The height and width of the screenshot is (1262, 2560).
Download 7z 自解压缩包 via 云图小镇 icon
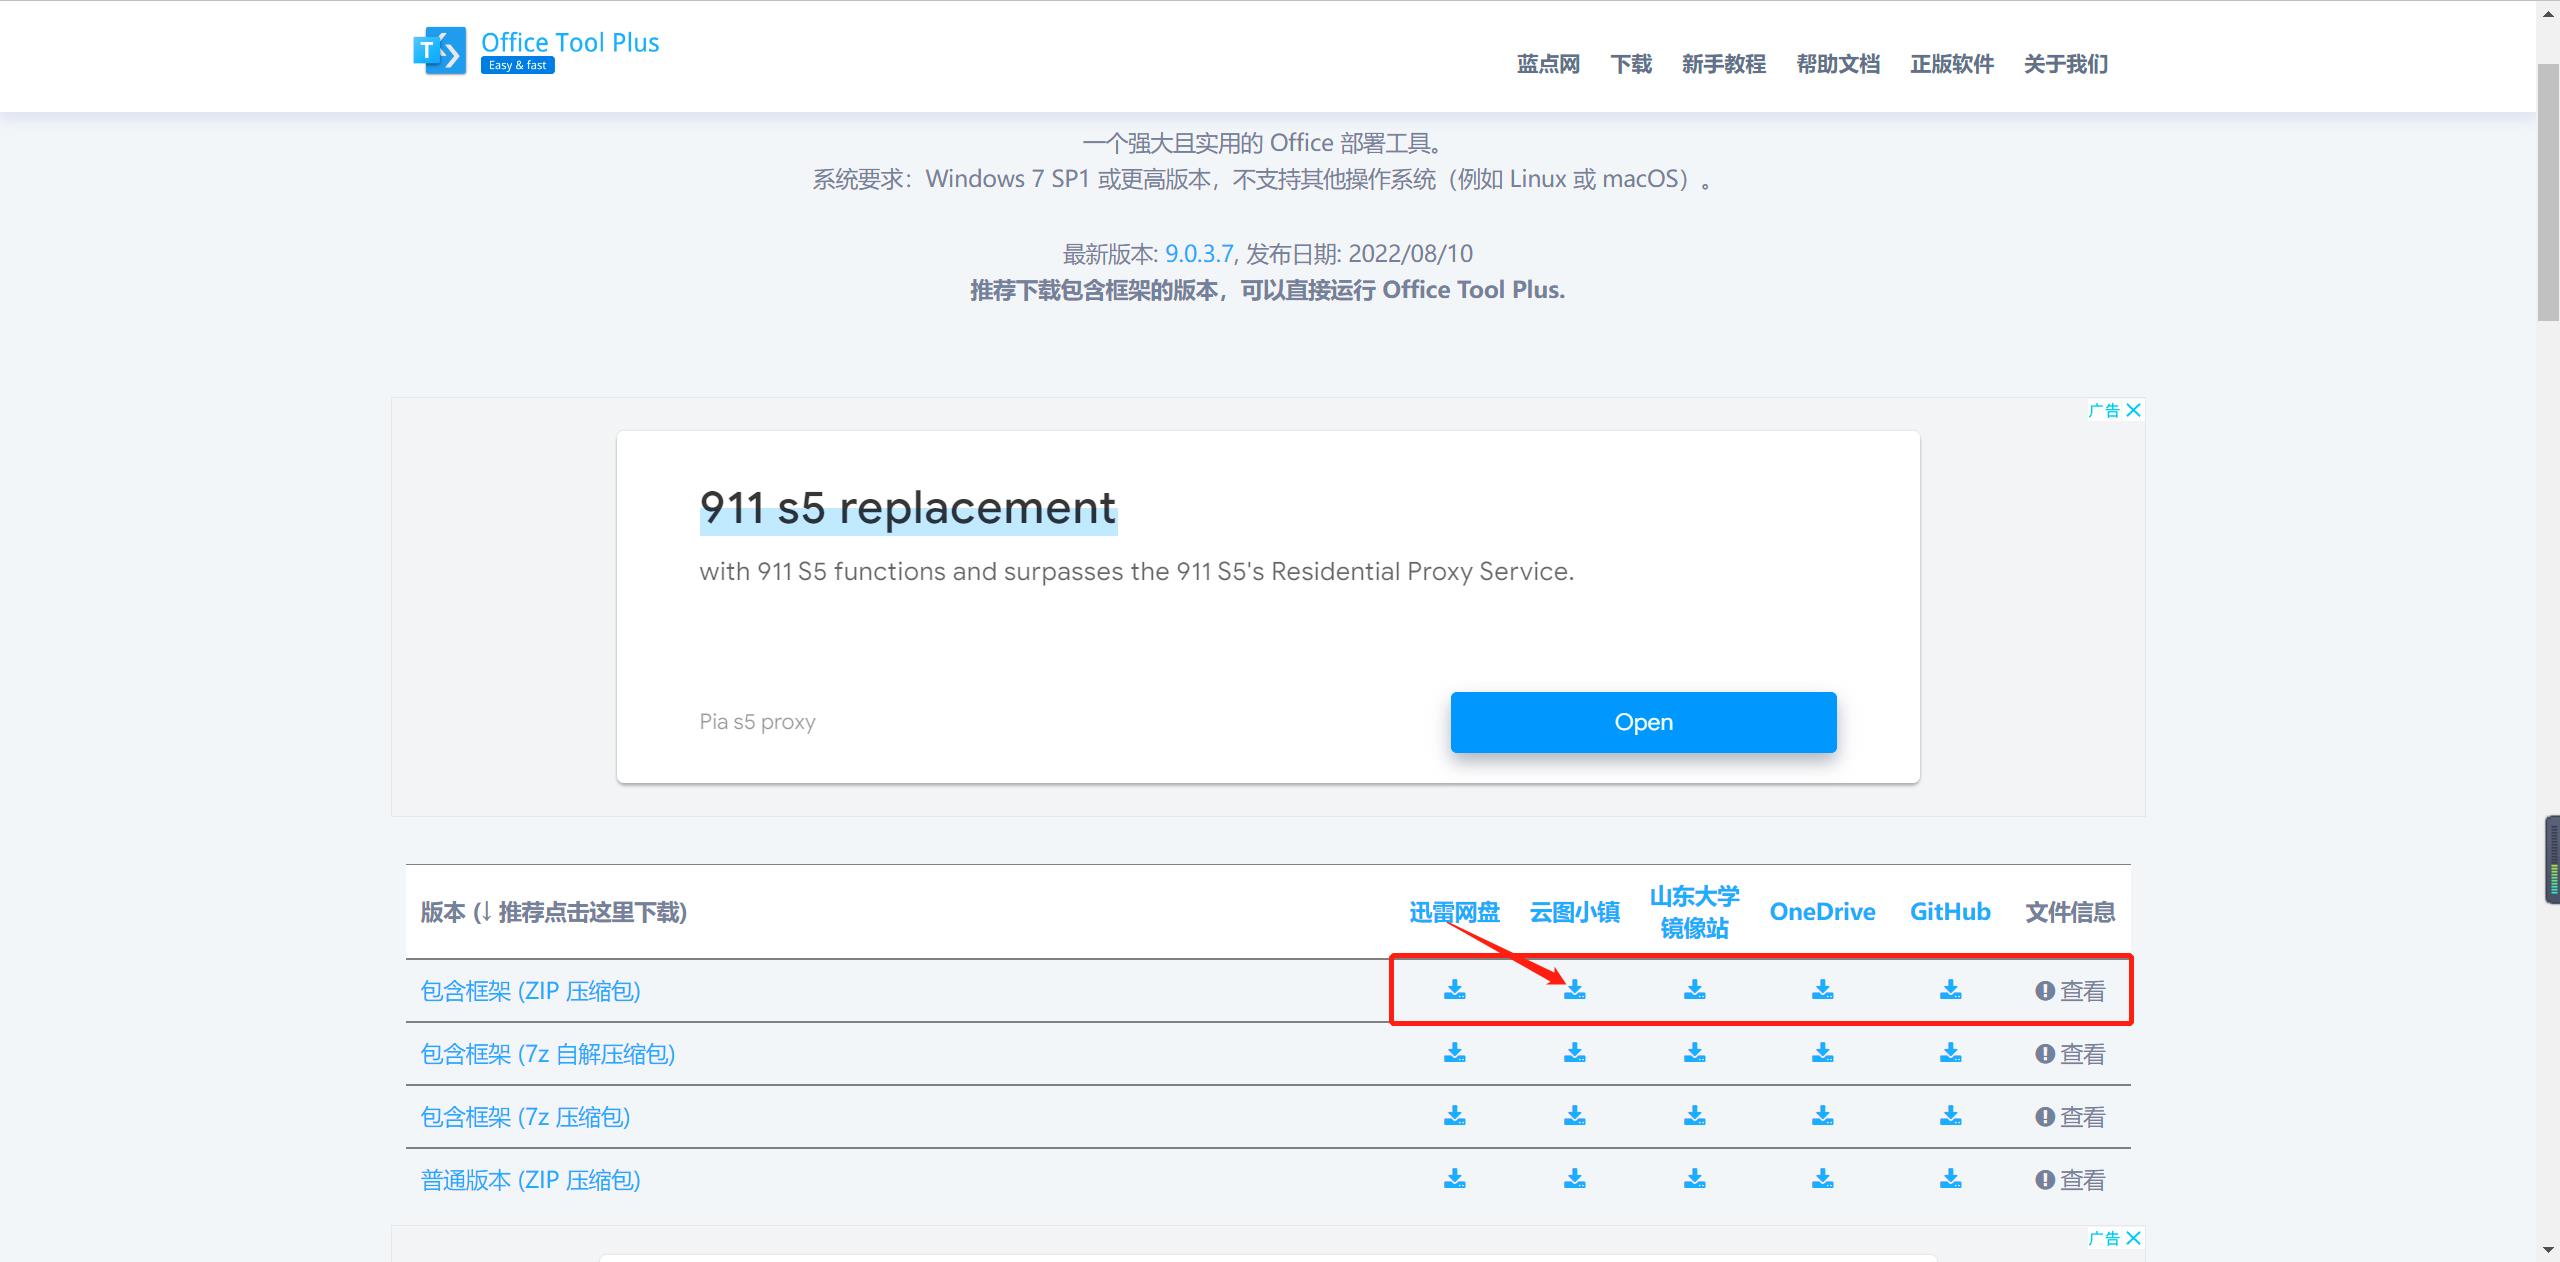(1576, 1053)
